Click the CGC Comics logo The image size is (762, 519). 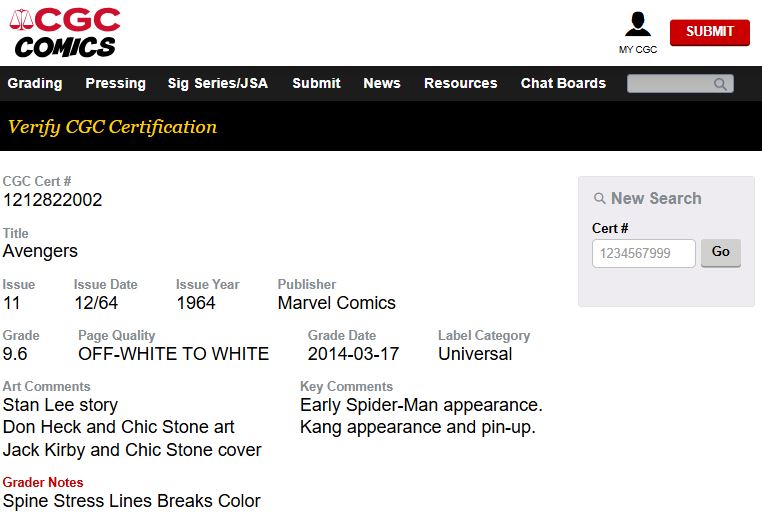(65, 33)
